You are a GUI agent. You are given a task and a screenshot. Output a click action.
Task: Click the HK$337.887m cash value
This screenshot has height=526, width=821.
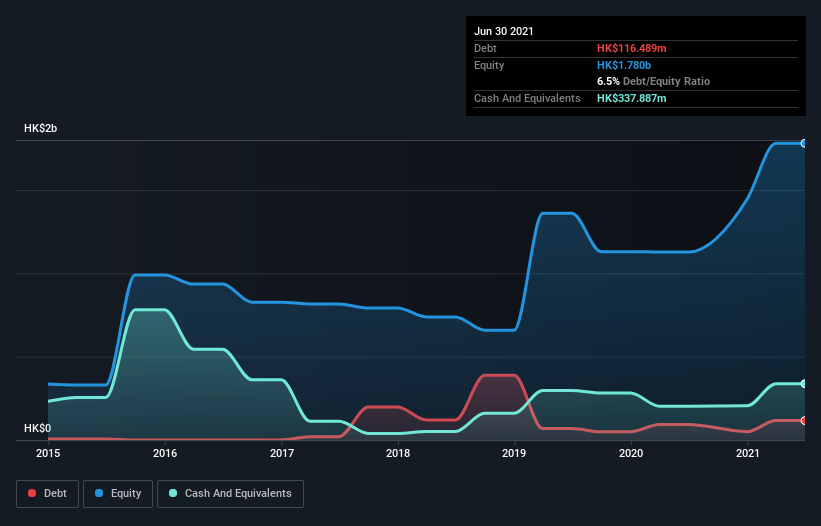coord(631,98)
